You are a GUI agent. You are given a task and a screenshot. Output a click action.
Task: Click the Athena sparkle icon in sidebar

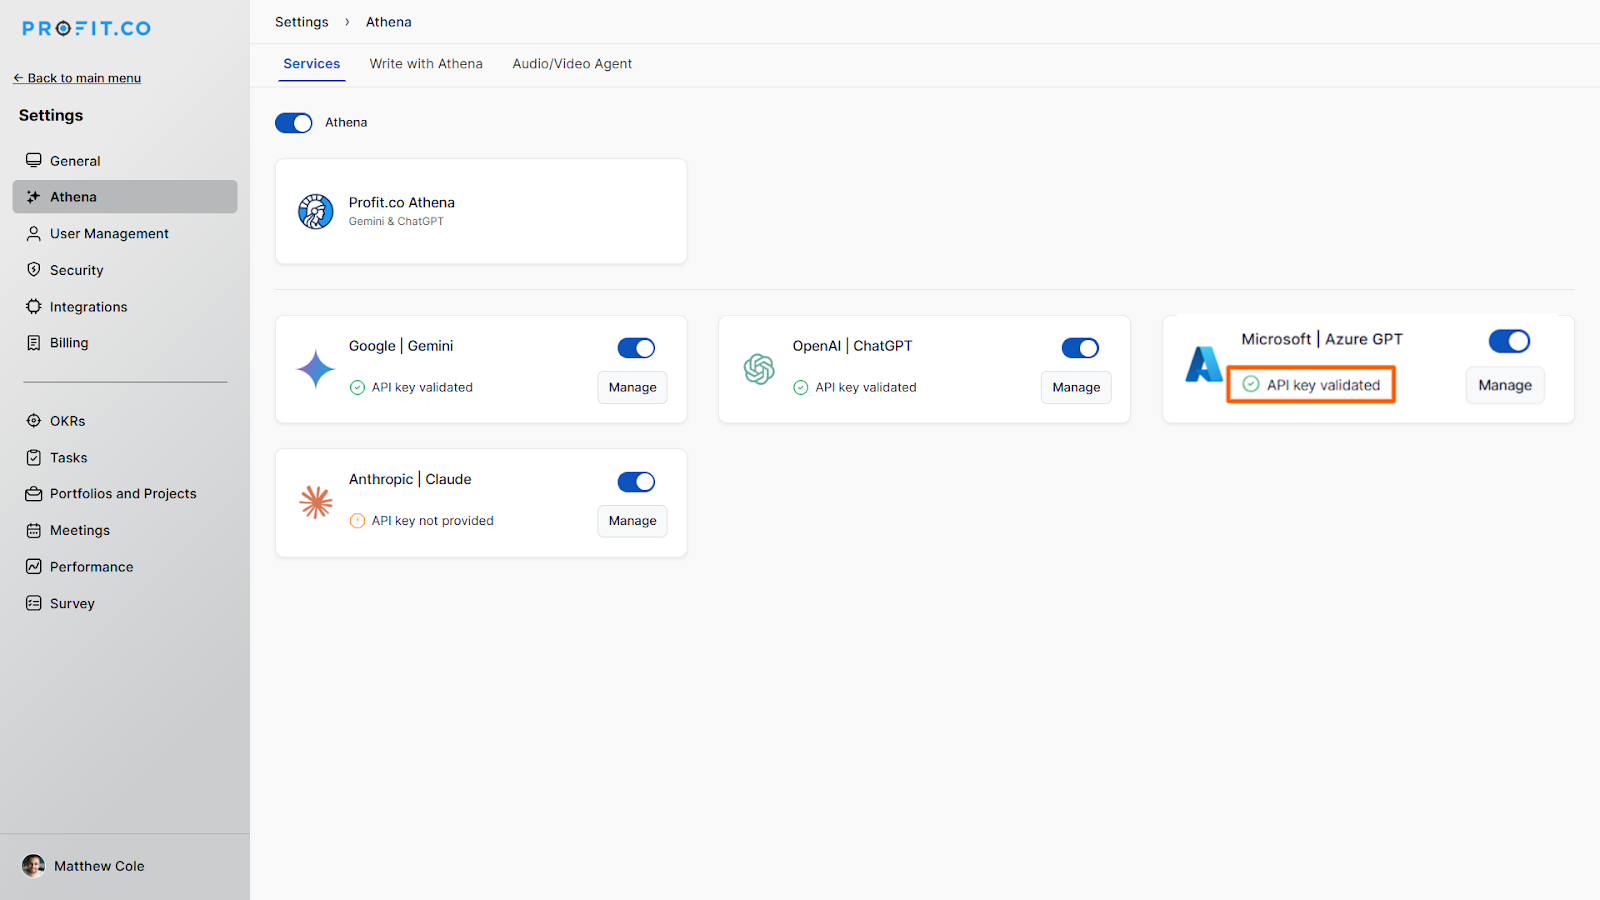point(34,197)
